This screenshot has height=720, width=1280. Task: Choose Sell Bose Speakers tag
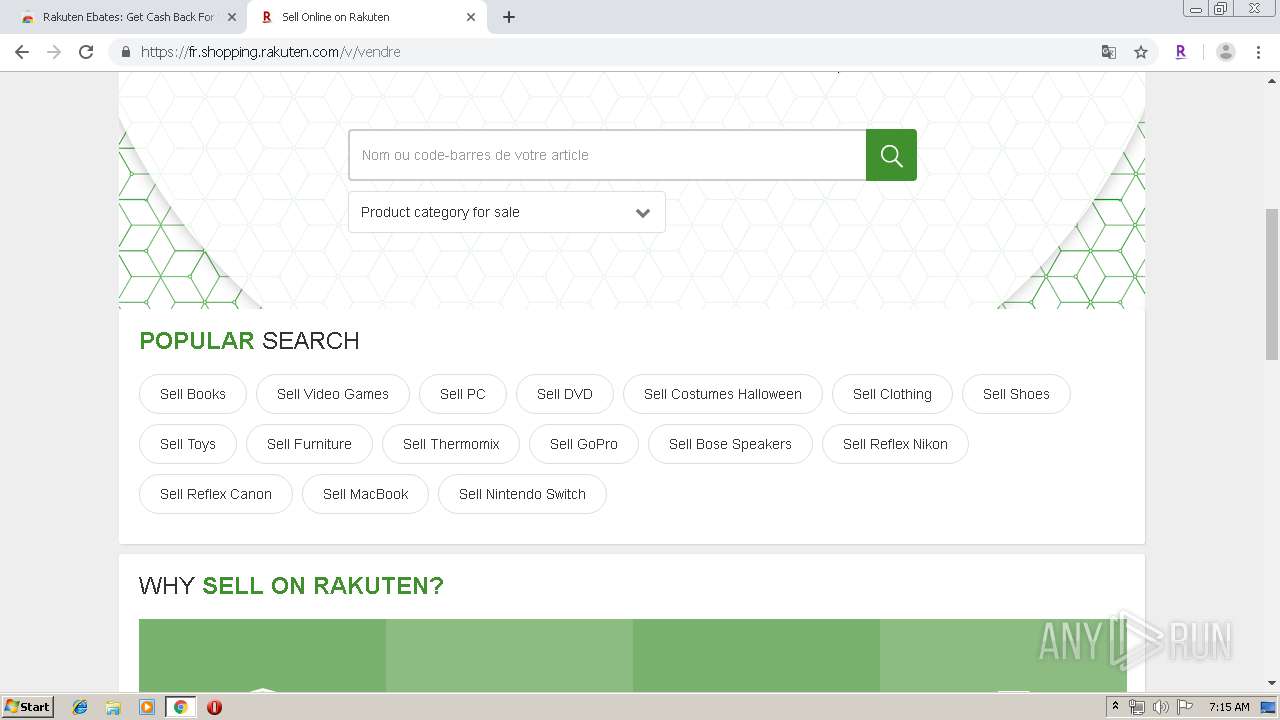point(730,444)
